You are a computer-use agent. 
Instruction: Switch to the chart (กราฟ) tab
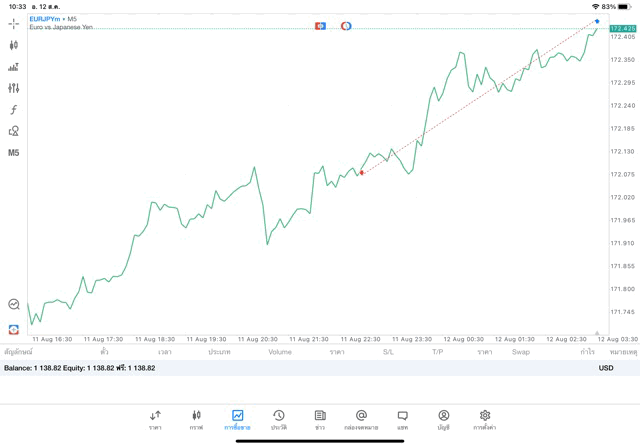[196, 419]
